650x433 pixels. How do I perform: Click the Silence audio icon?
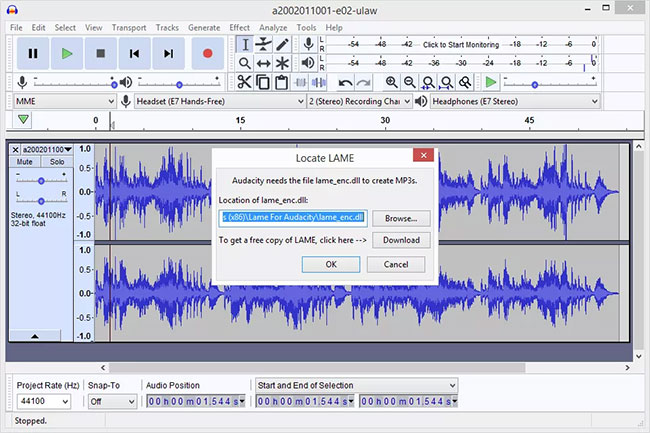tap(318, 82)
